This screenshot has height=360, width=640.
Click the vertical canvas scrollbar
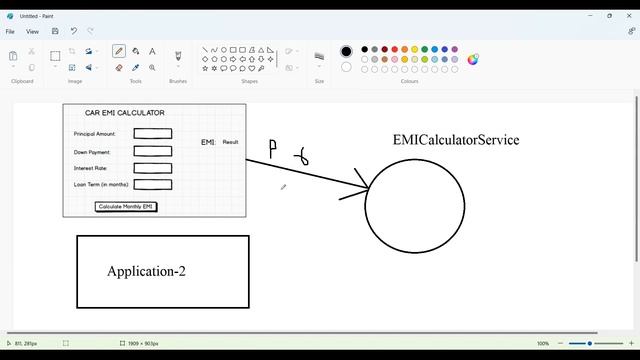pyautogui.click(x=636, y=179)
